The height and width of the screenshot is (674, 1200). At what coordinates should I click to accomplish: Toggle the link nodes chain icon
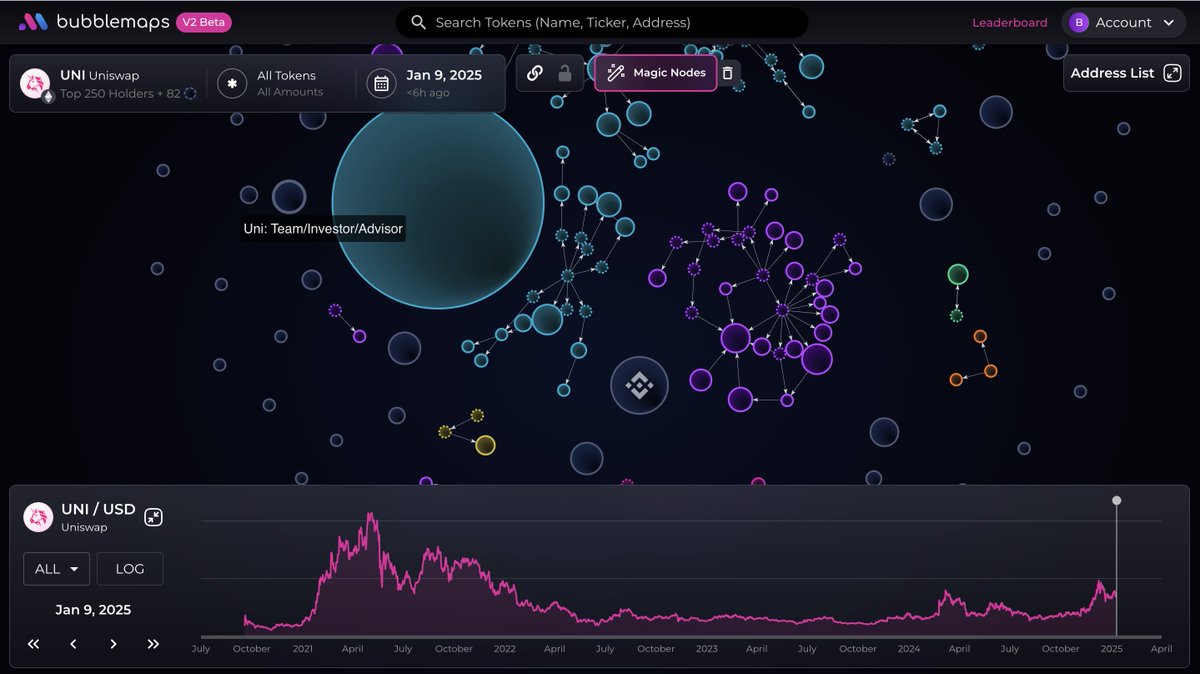click(535, 73)
